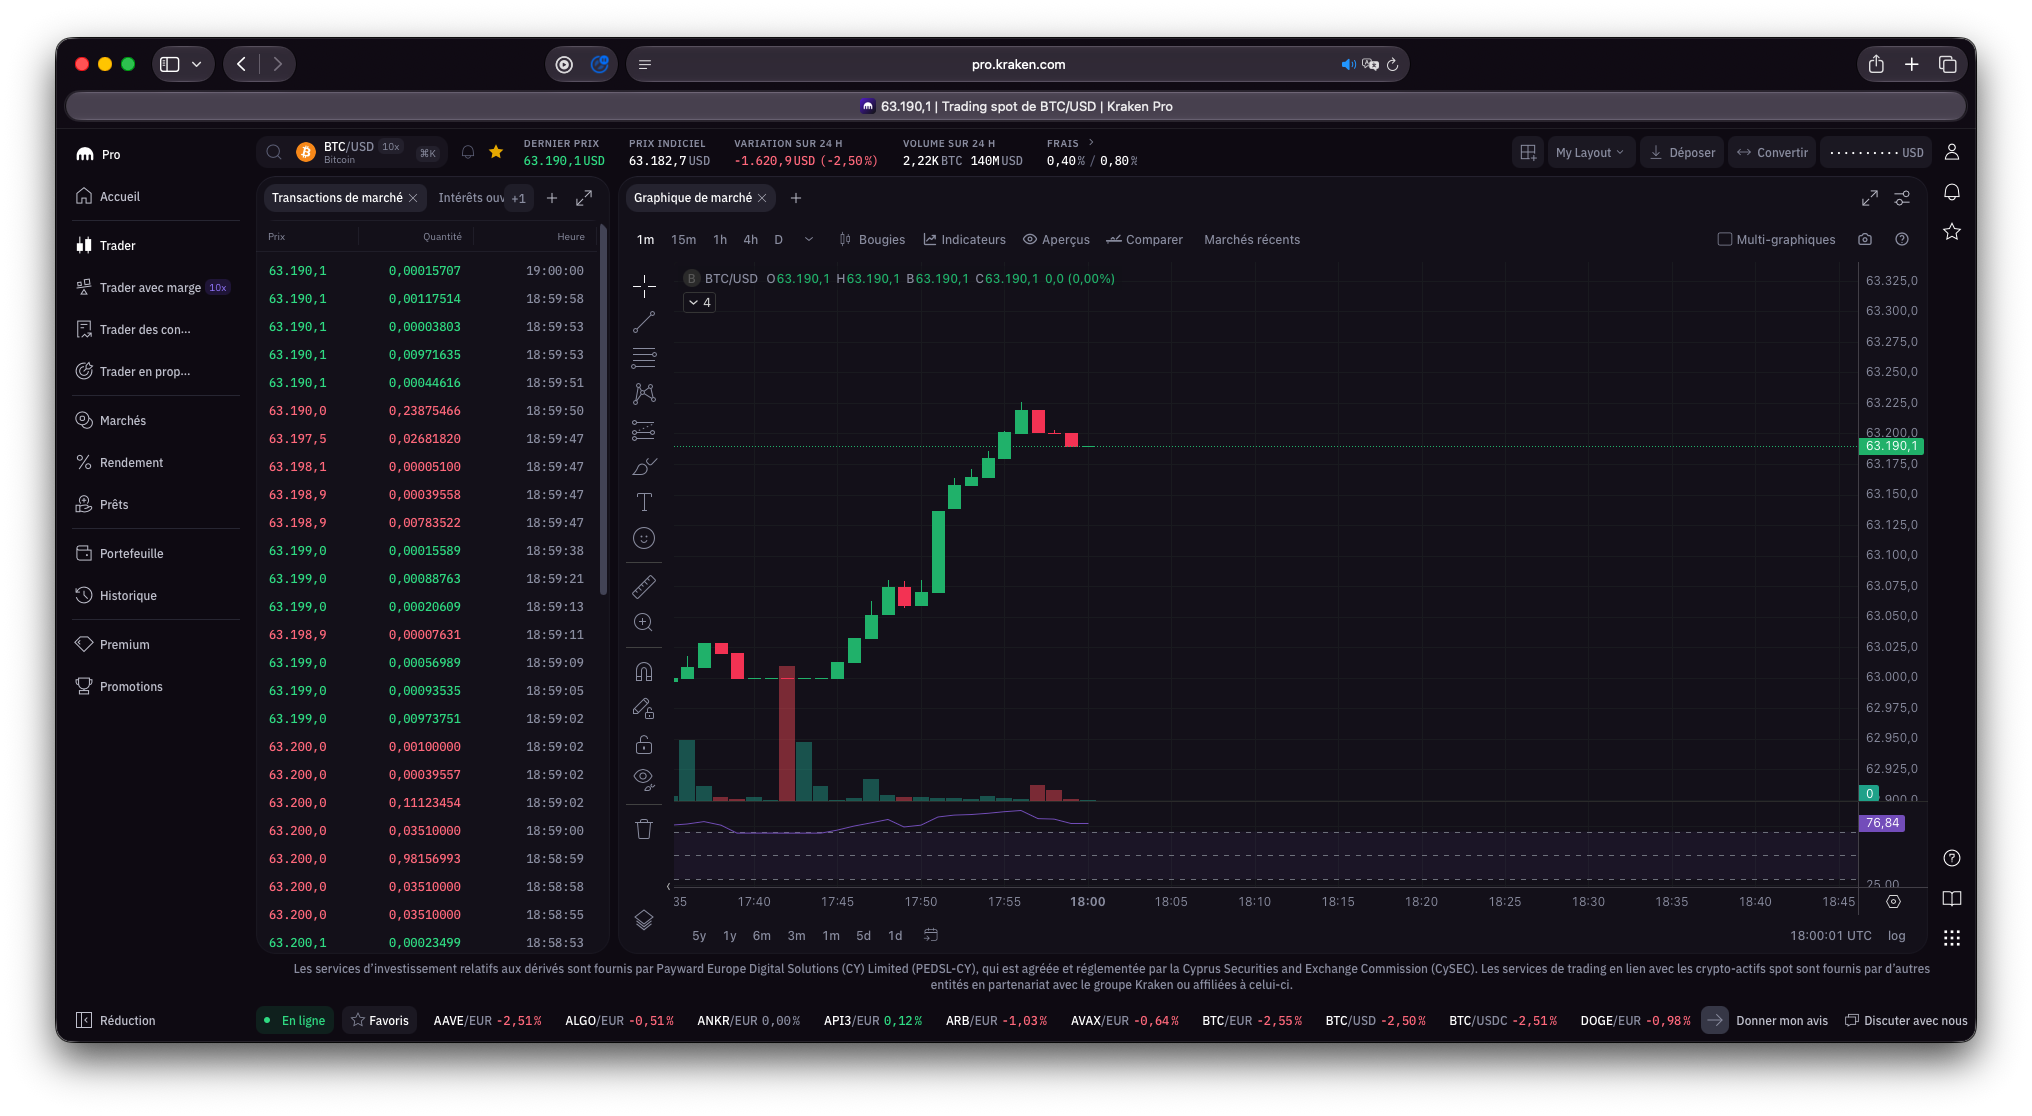Select the ruler measure tool
The height and width of the screenshot is (1116, 2032).
(644, 586)
